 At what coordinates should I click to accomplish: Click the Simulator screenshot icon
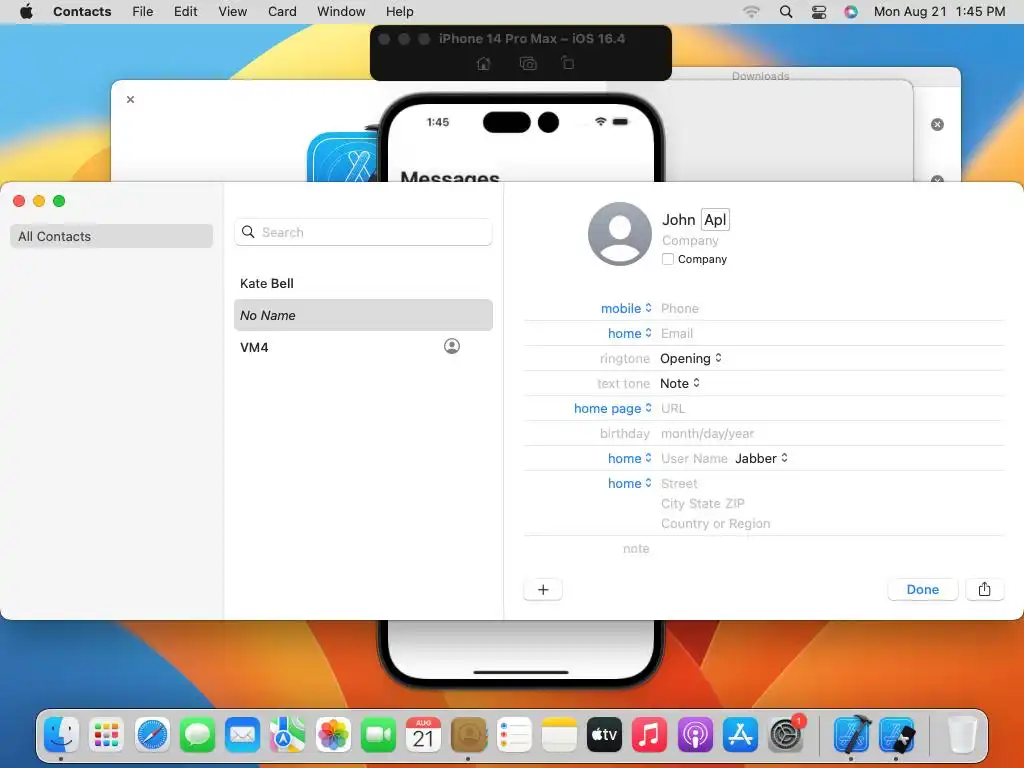(x=528, y=63)
